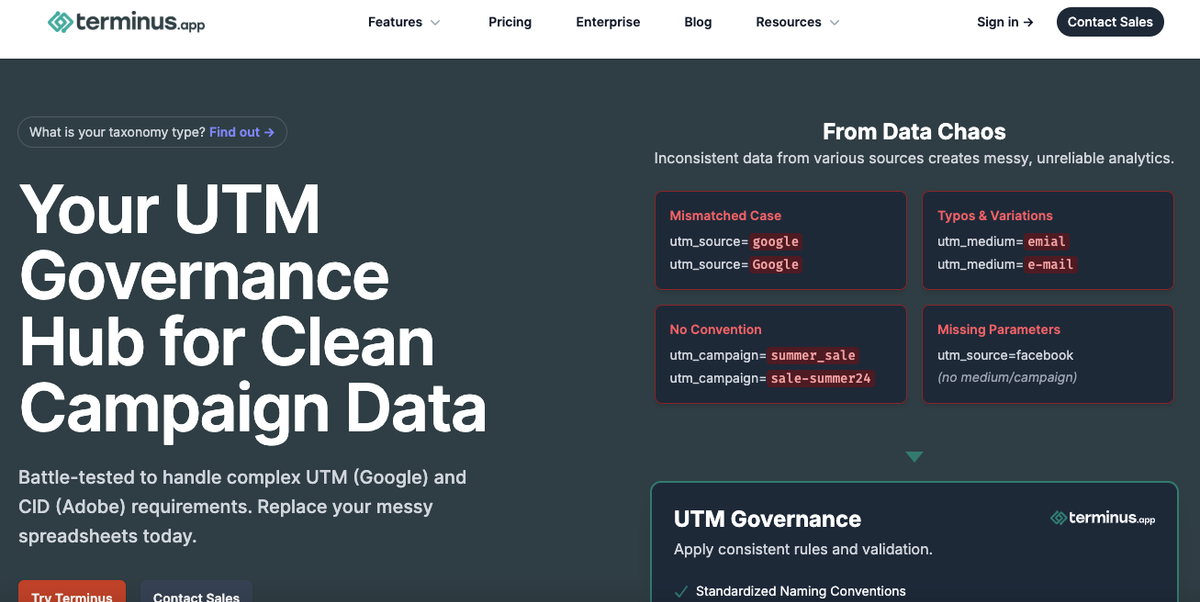Image resolution: width=1200 pixels, height=602 pixels.
Task: Click the UTM Governance card title
Action: [x=767, y=519]
